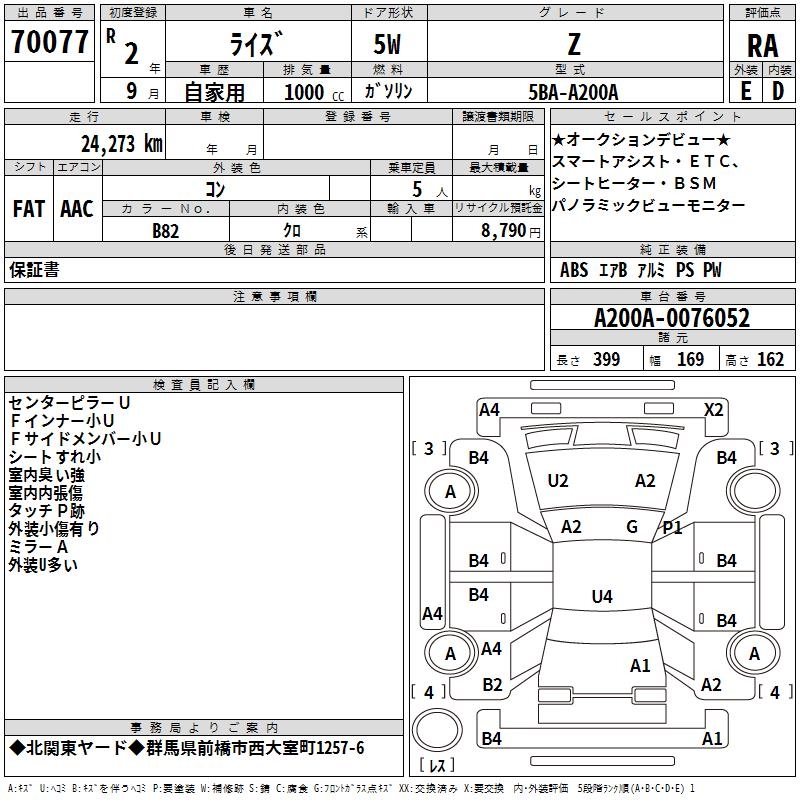The image size is (800, 800).
Task: Select the "G" windshield mark on the diagram
Action: (632, 527)
